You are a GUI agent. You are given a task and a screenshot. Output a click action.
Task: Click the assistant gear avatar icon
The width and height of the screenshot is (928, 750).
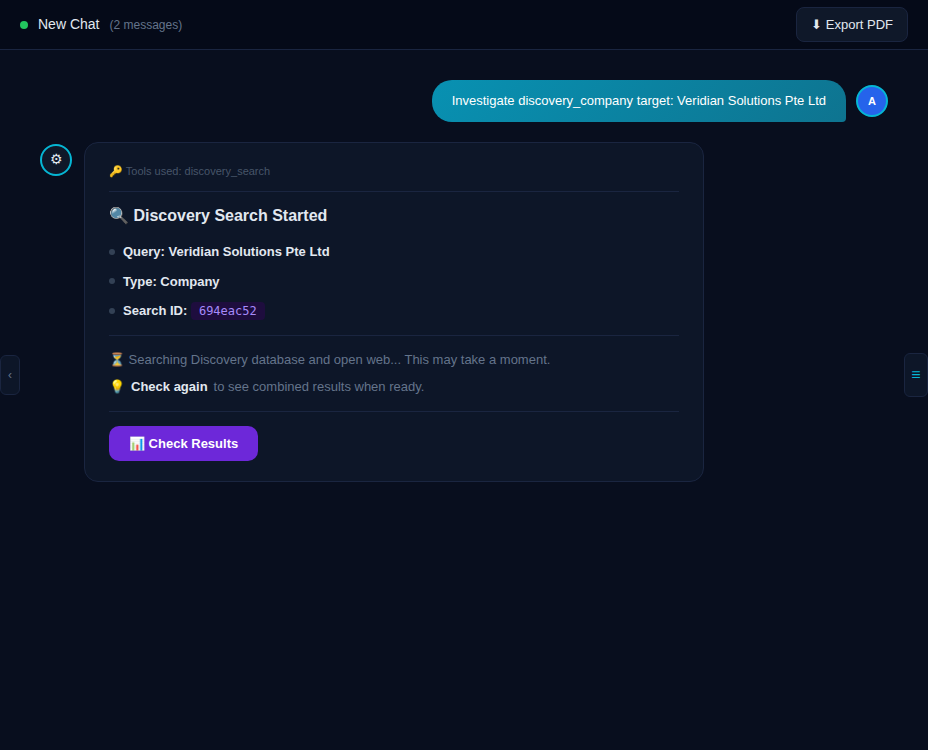(56, 159)
